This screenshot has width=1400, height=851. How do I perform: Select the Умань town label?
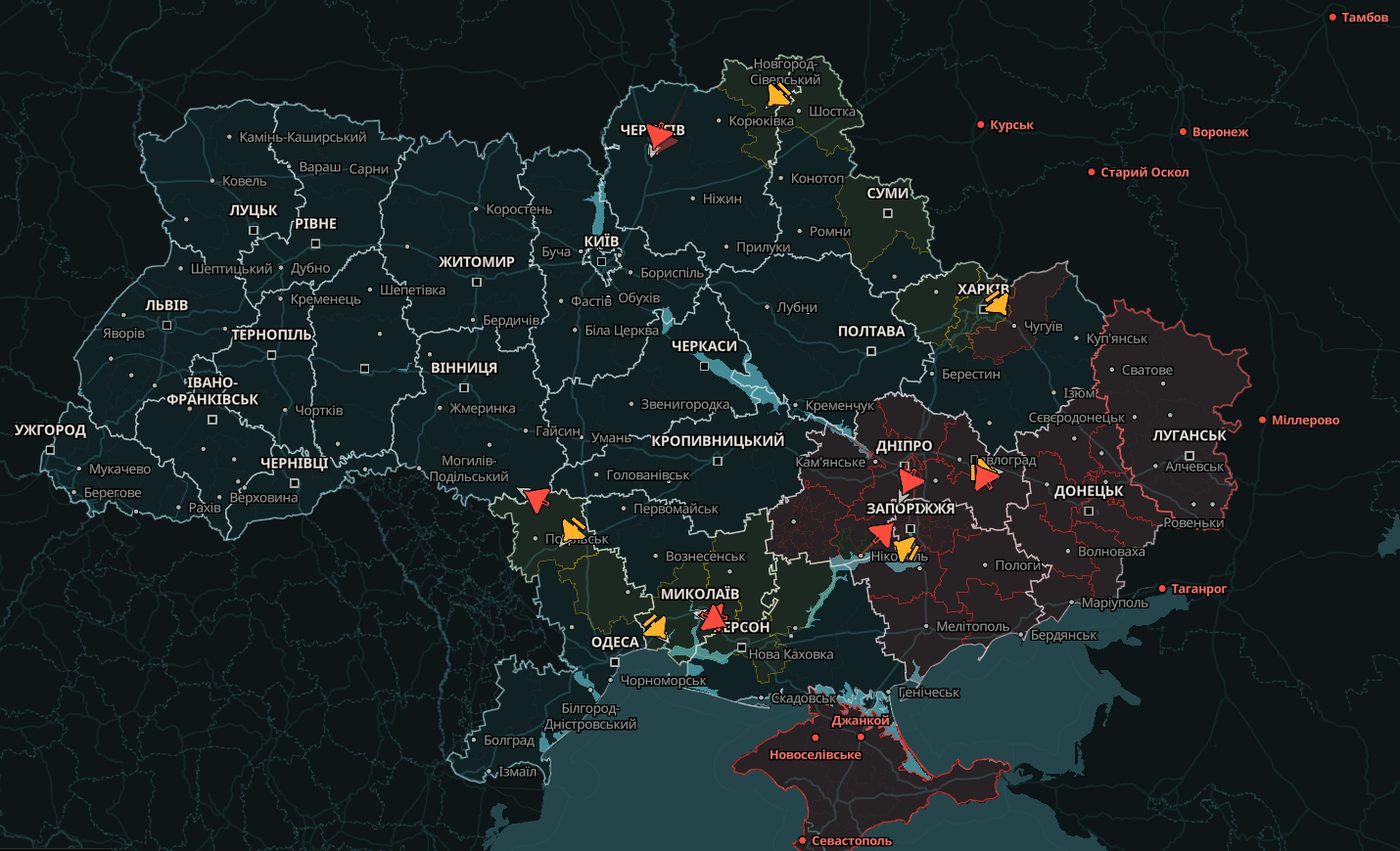pyautogui.click(x=611, y=437)
